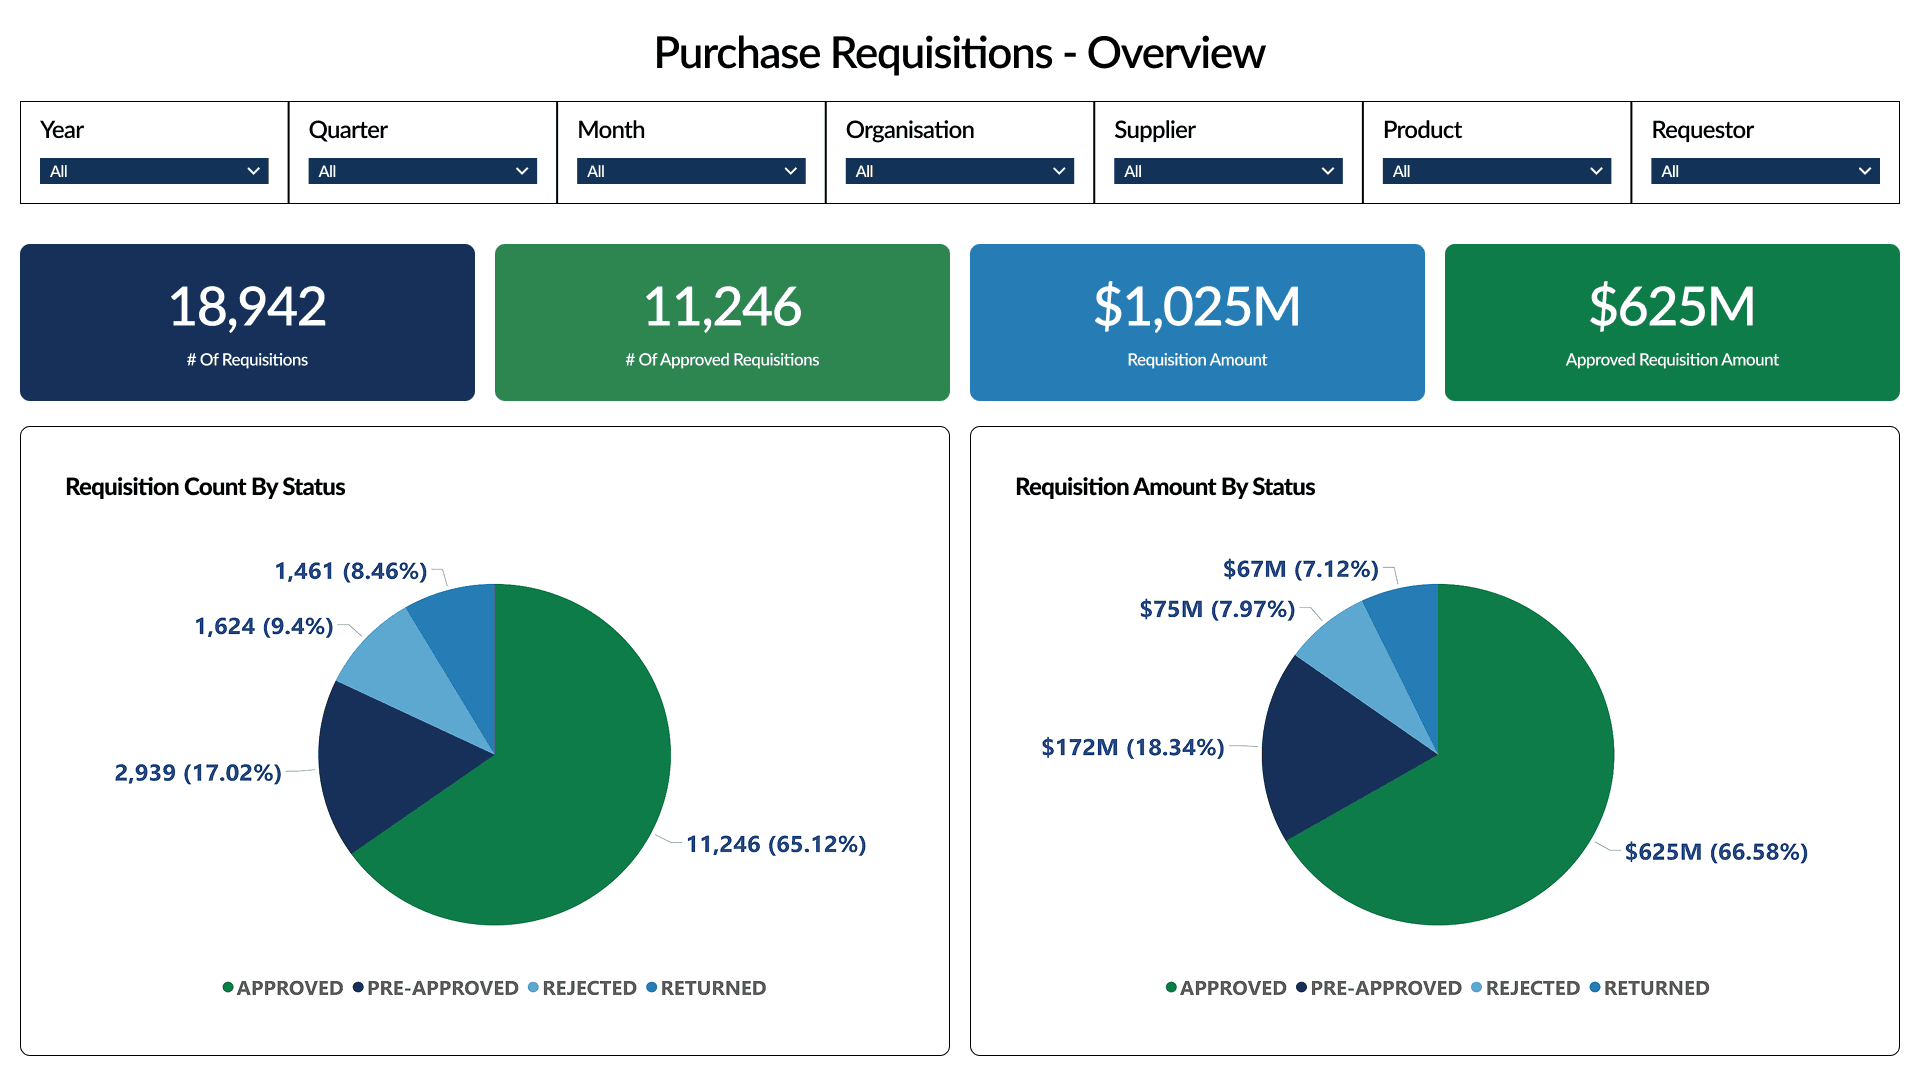
Task: Select the dark navy slice in amount pie
Action: tap(1330, 750)
